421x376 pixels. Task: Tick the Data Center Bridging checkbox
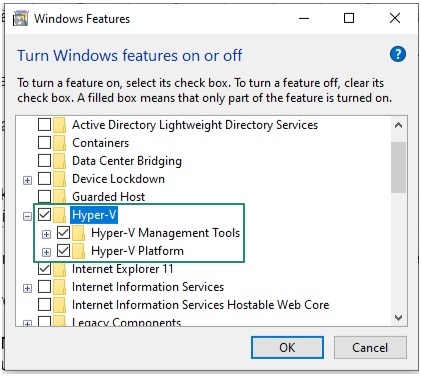[44, 161]
